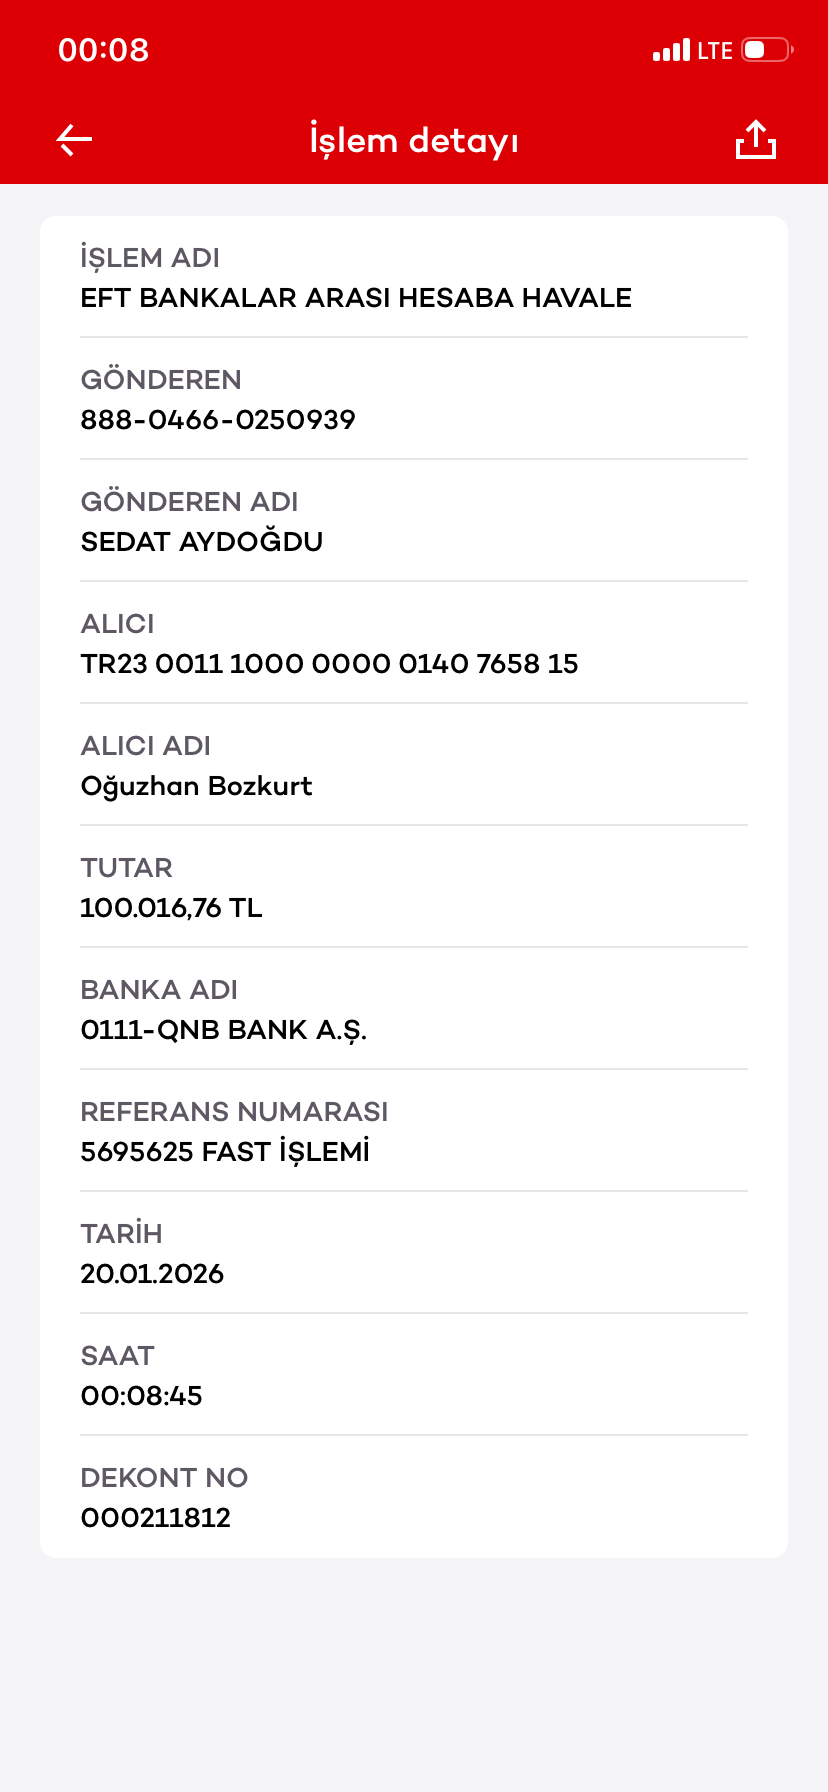Tap the cellular signal bars icon
This screenshot has width=828, height=1792.
(671, 50)
